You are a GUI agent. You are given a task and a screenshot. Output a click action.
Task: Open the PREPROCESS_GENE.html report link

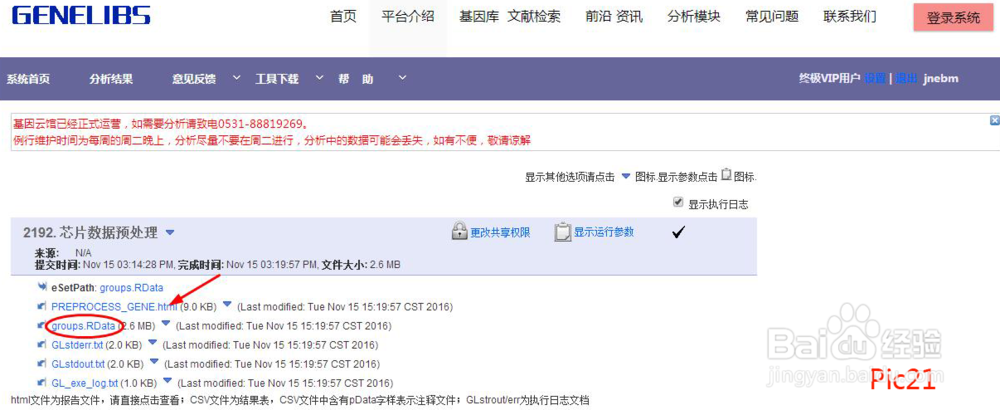click(114, 307)
